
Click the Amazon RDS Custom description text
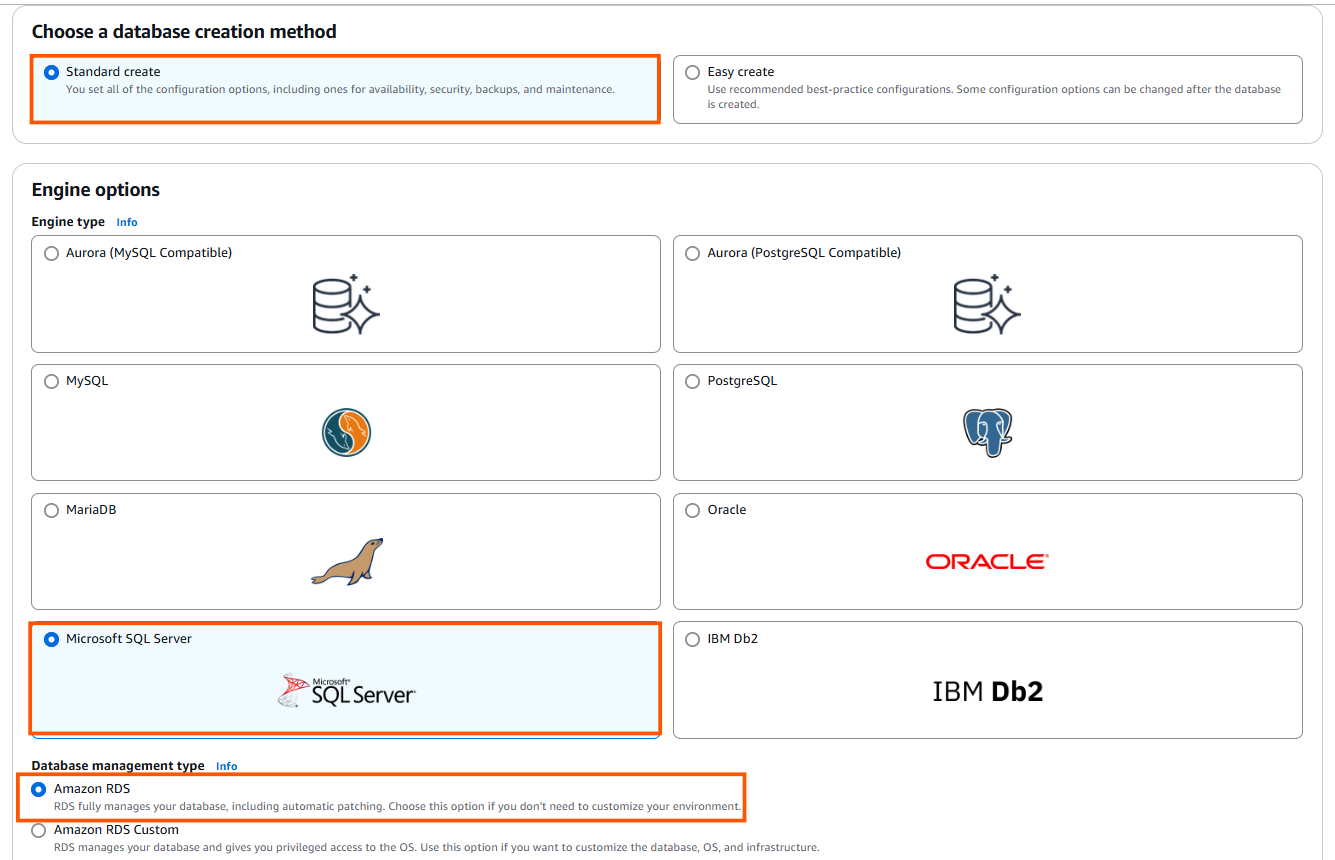[437, 847]
